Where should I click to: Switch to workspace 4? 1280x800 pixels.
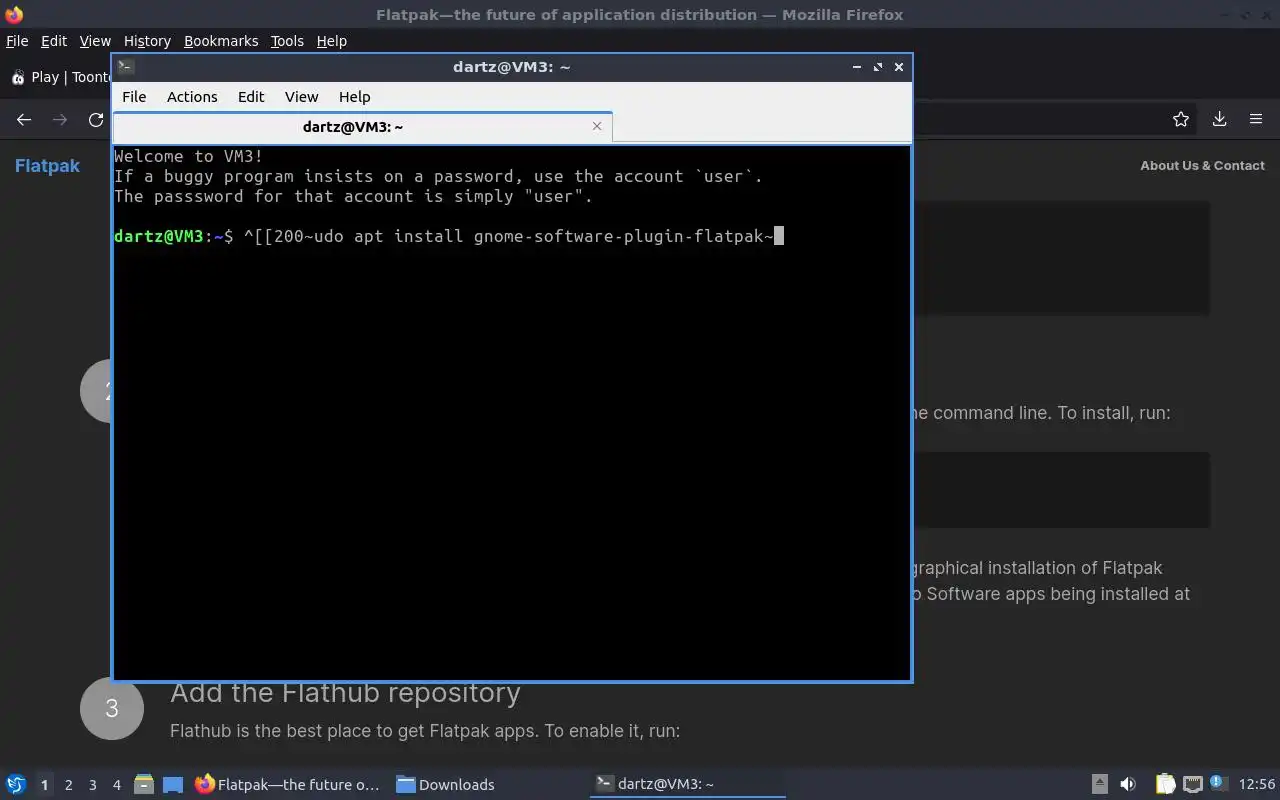click(116, 785)
